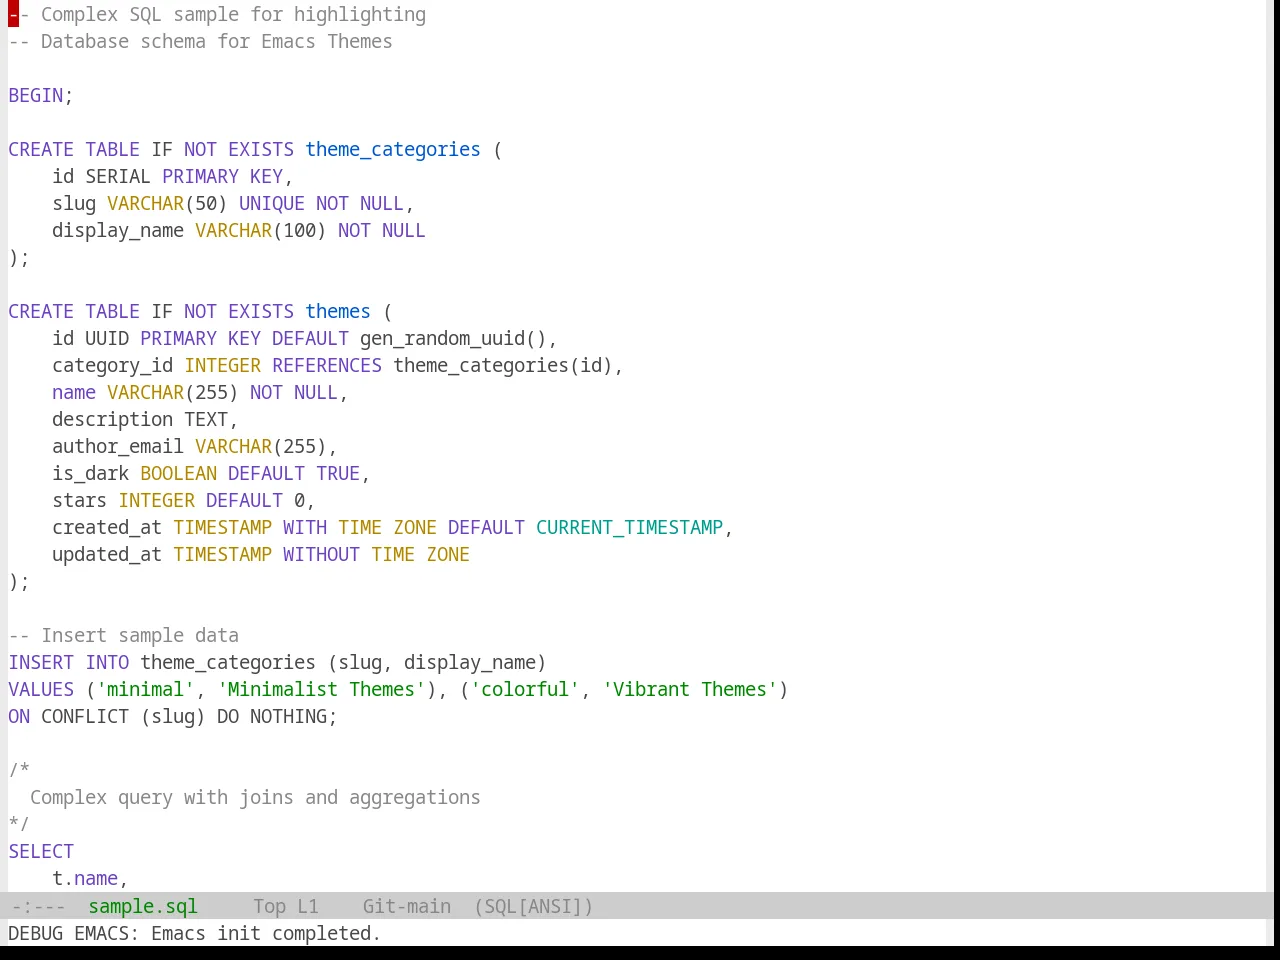Viewport: 1280px width, 960px height.
Task: Click the 'Vibrant Themes' string literal
Action: [690, 689]
